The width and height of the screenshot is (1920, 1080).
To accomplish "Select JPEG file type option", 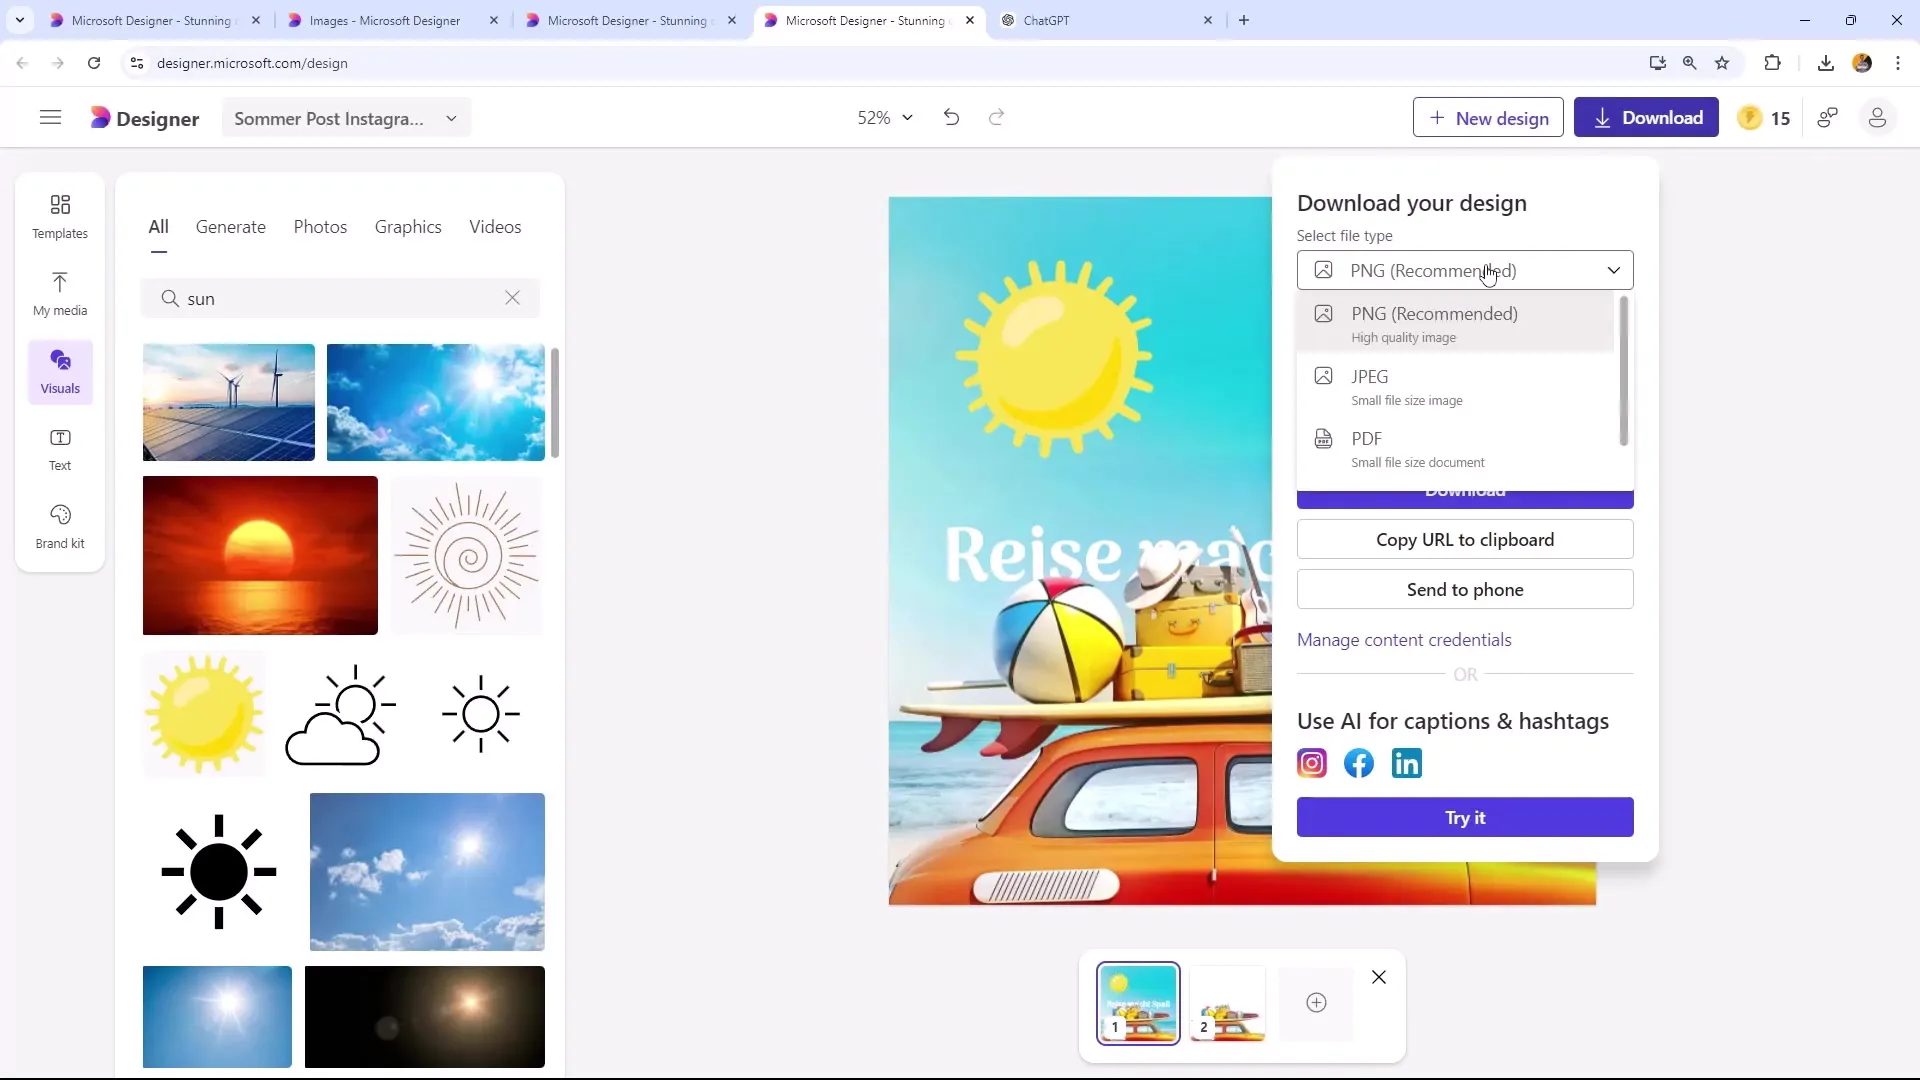I will [x=1455, y=387].
